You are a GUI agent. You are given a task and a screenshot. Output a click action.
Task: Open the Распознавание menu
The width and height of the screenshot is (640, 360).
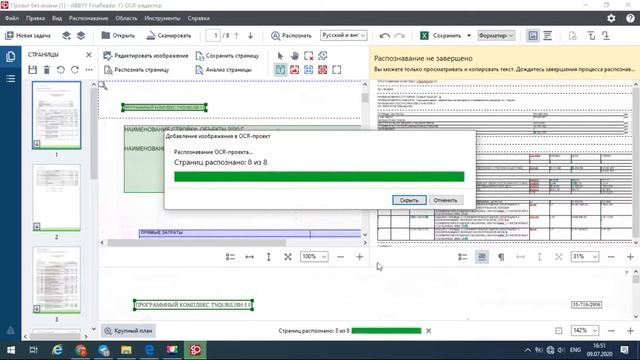tap(89, 18)
